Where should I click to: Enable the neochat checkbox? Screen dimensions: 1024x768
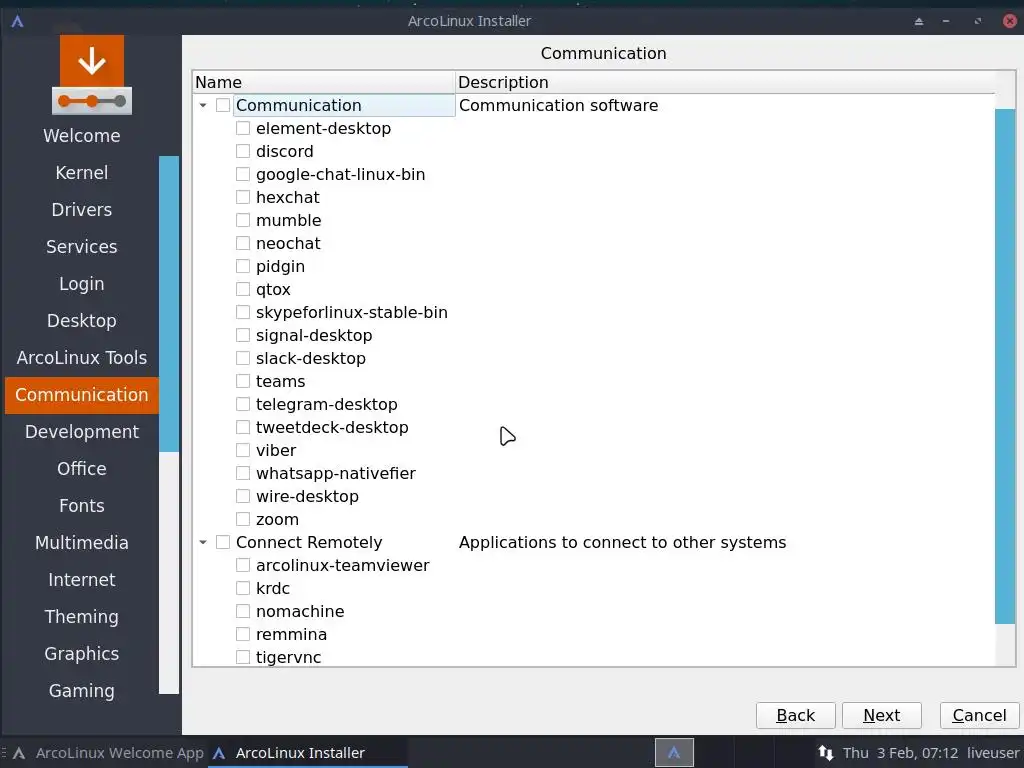[x=243, y=243]
